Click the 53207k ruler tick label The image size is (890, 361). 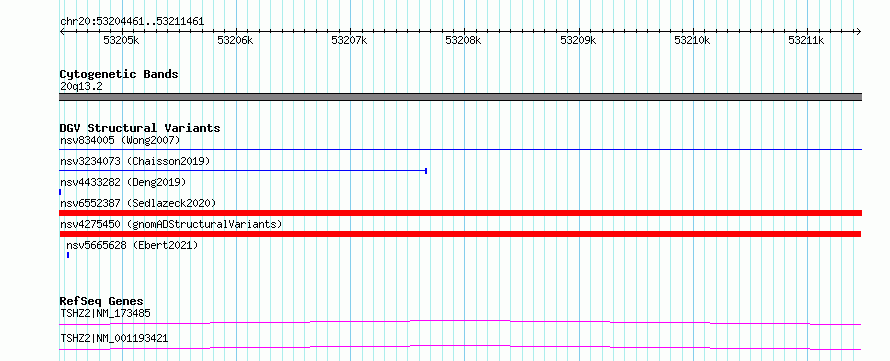click(x=350, y=41)
